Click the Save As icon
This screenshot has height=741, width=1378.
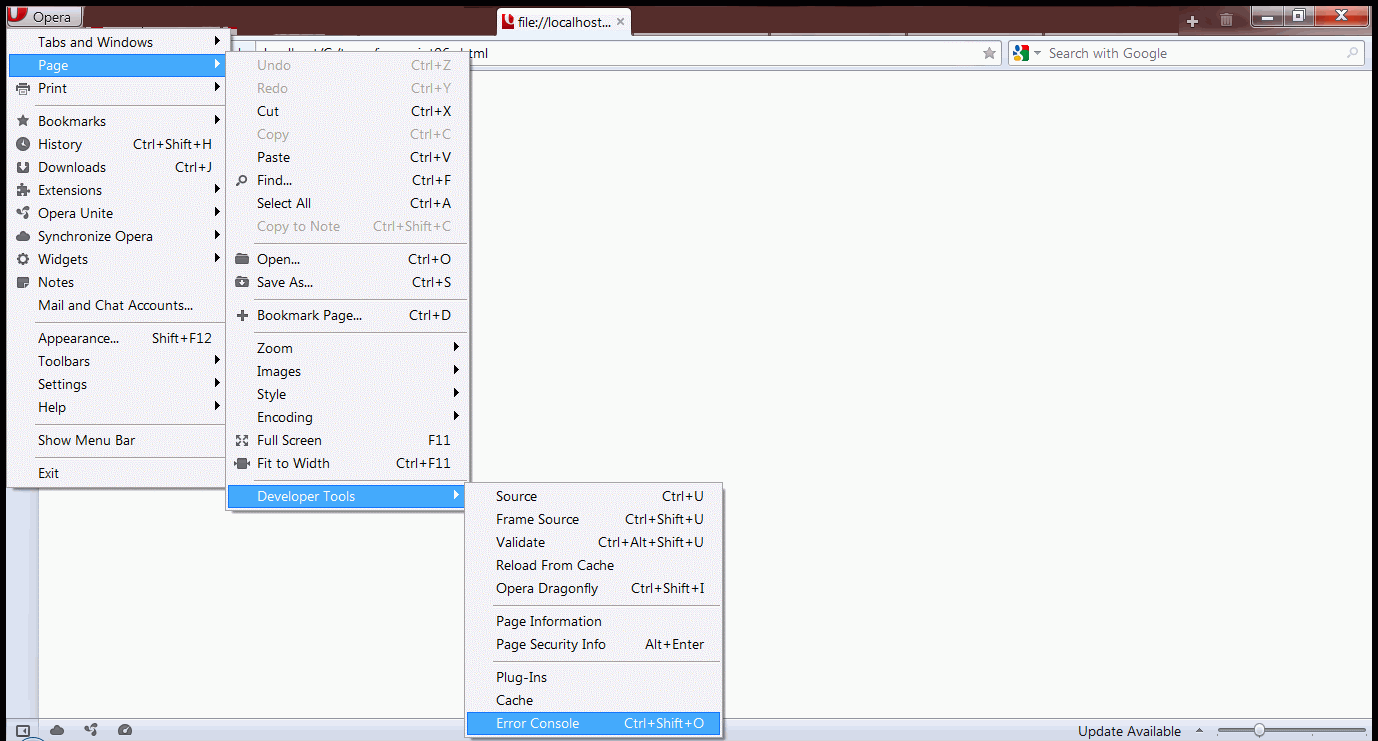241,282
